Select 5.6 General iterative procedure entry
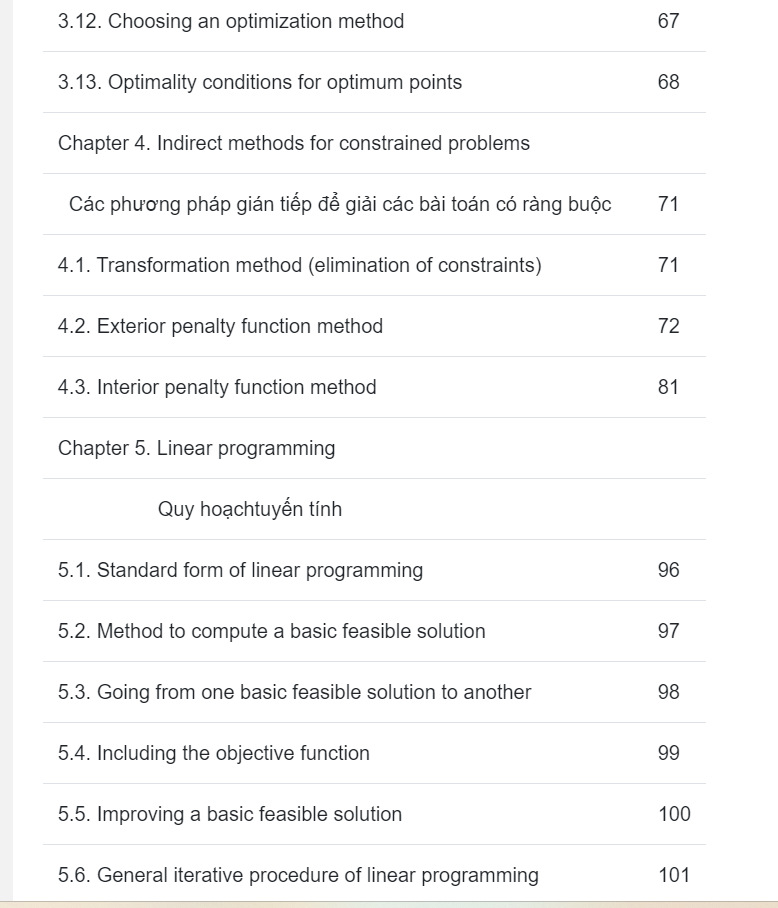This screenshot has width=778, height=908. point(298,875)
